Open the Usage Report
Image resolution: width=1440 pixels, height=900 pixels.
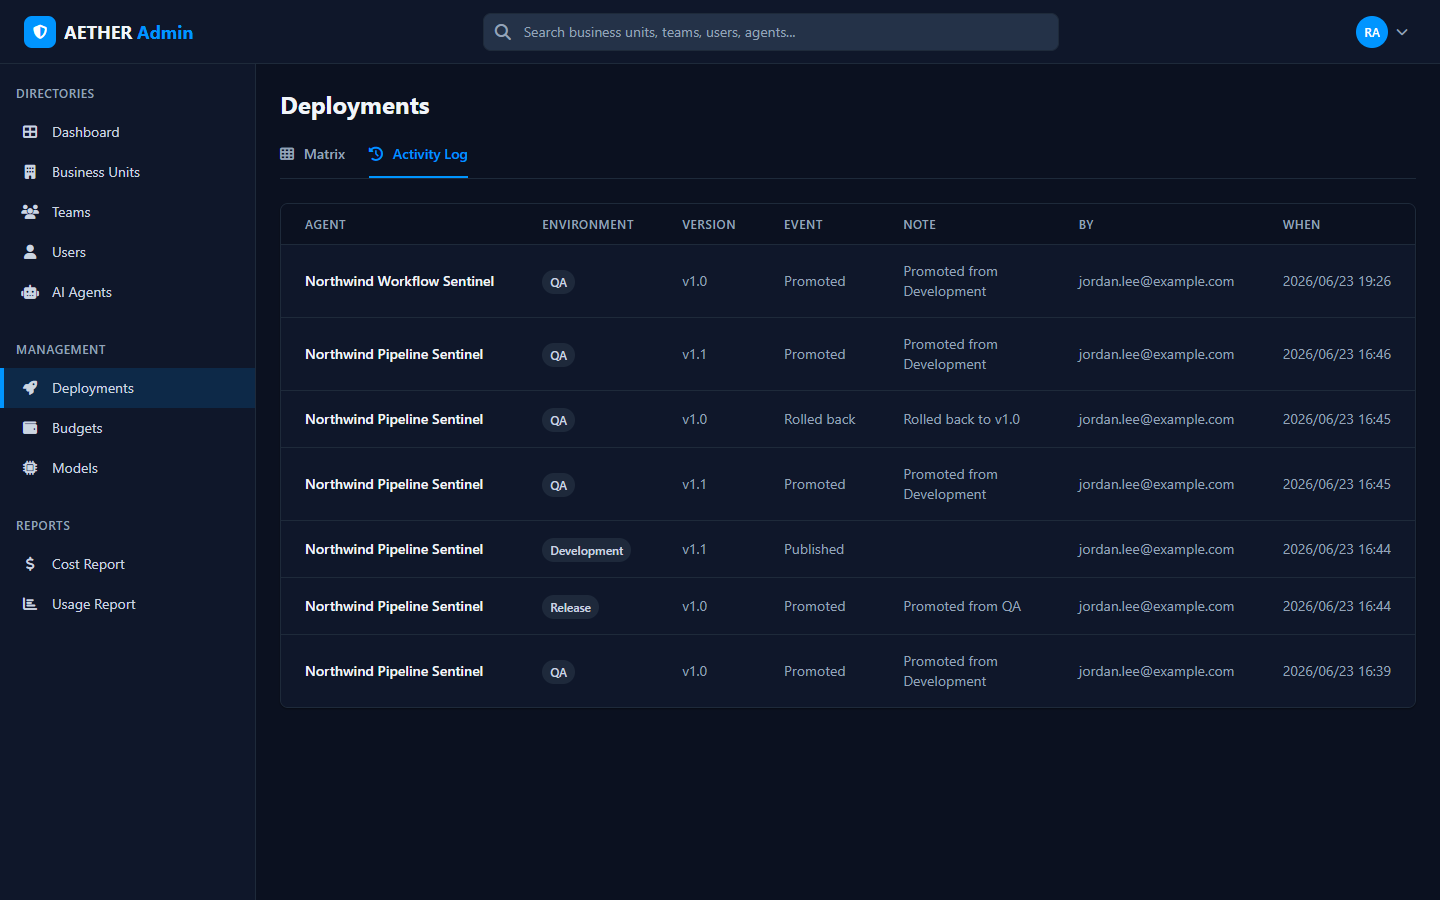[128, 604]
